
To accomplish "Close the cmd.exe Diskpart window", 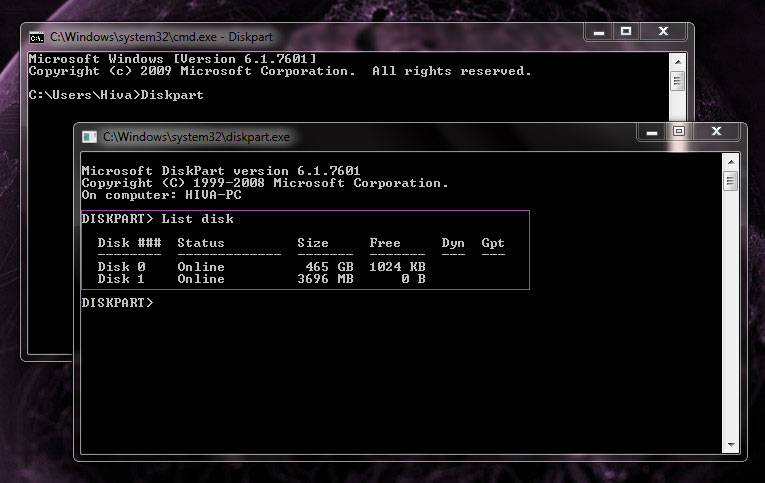I will coord(664,31).
